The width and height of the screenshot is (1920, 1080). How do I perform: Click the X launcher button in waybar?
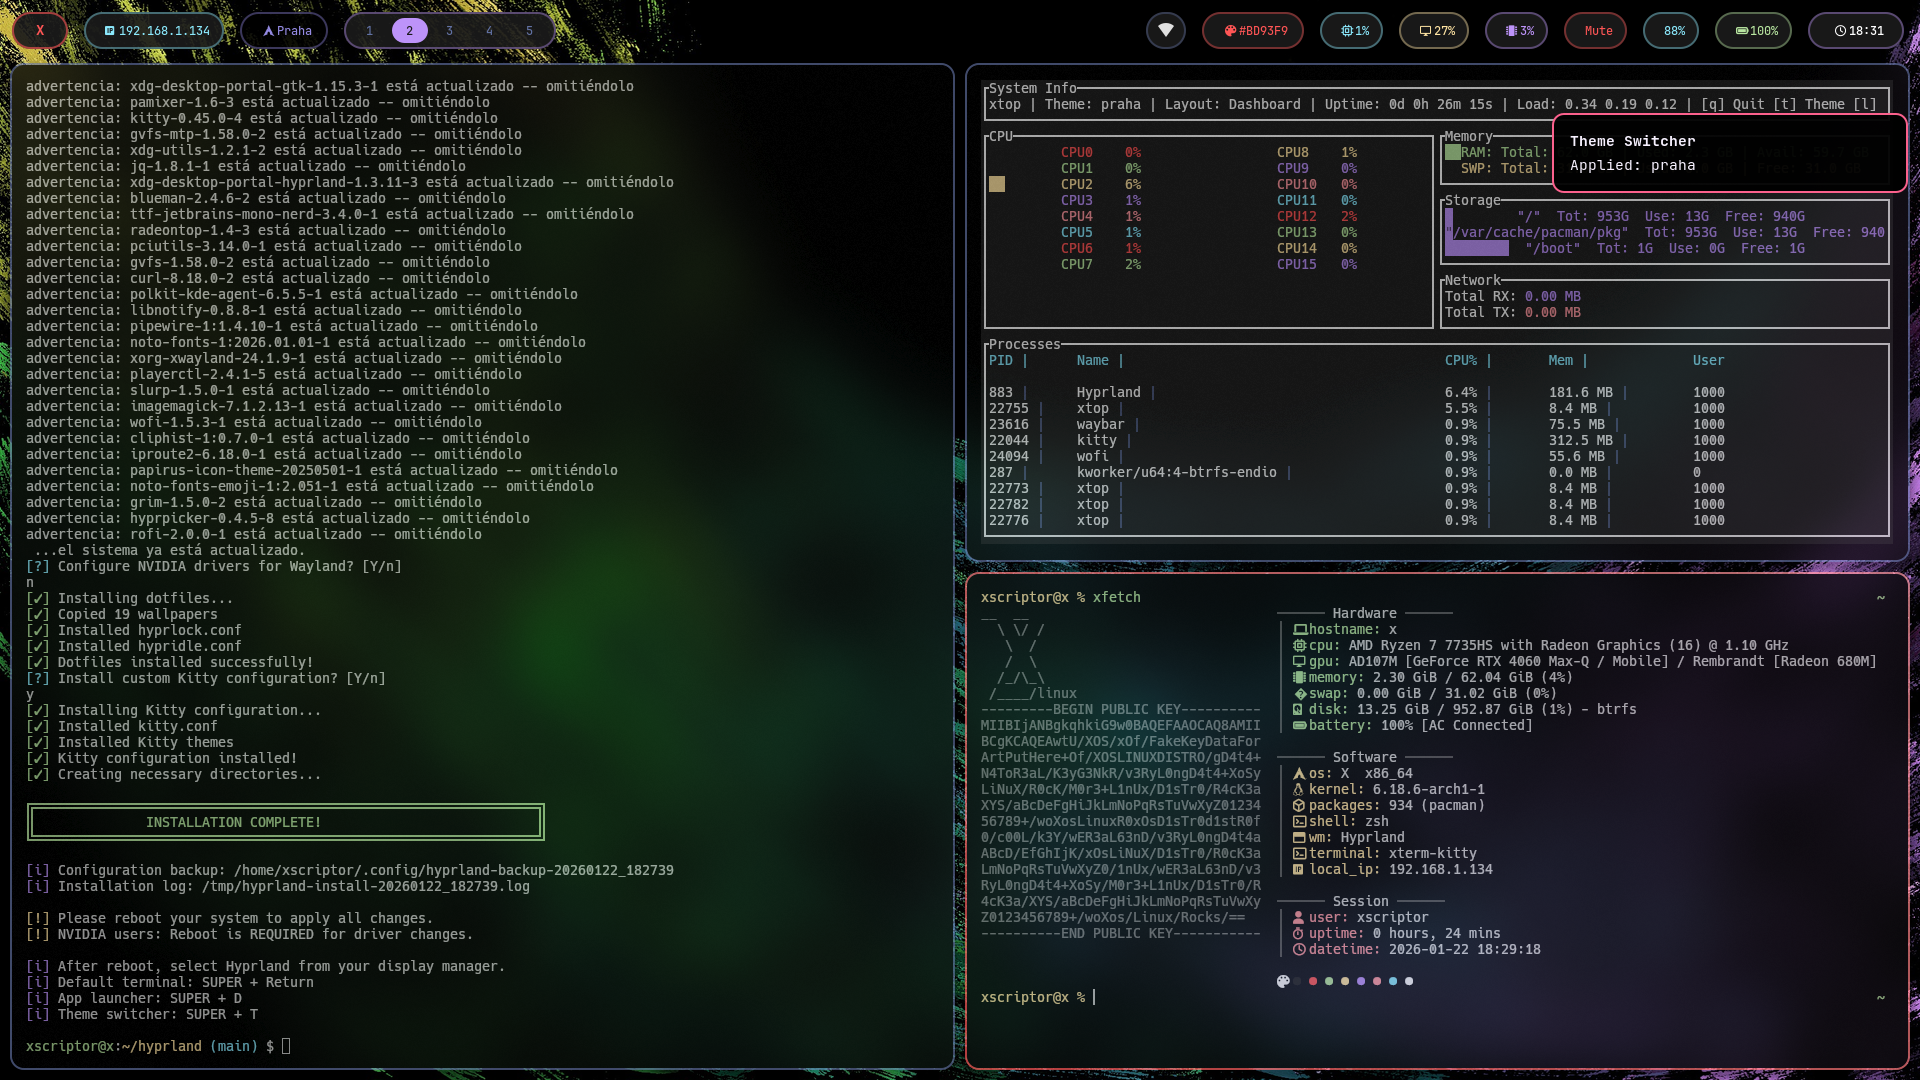tap(40, 30)
